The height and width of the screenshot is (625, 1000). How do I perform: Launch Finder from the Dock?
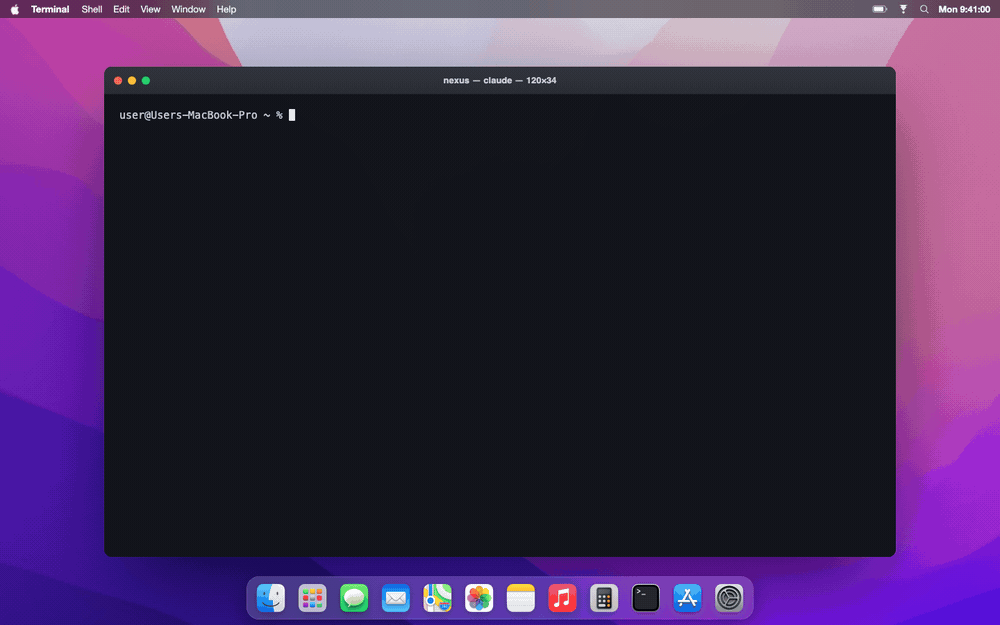(x=271, y=598)
